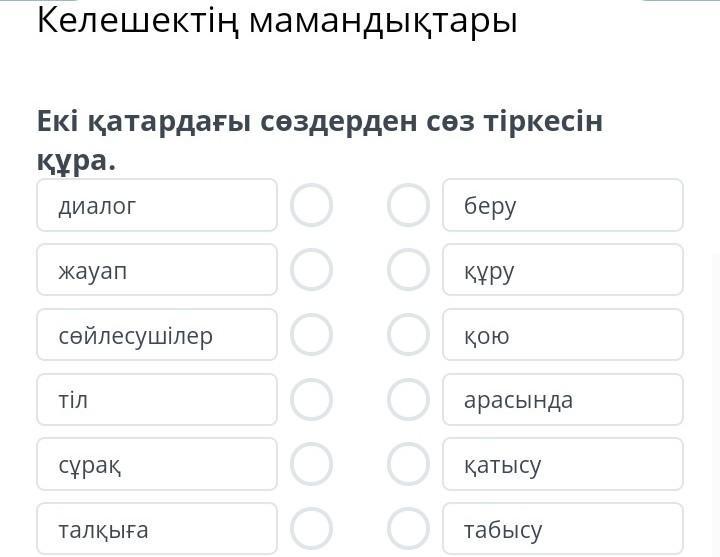Select the radio circle next to диалог
The width and height of the screenshot is (720, 557).
(x=311, y=205)
